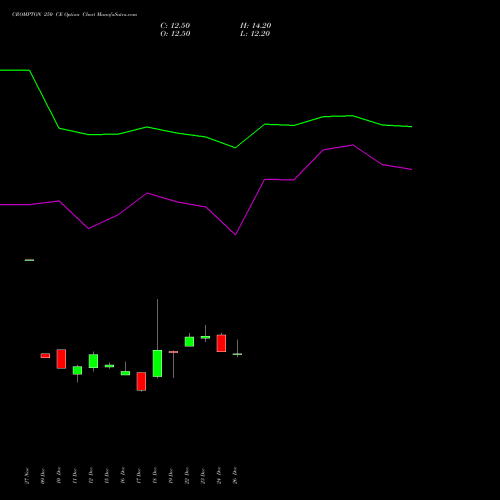Click the 19 Dec date label

171,476
